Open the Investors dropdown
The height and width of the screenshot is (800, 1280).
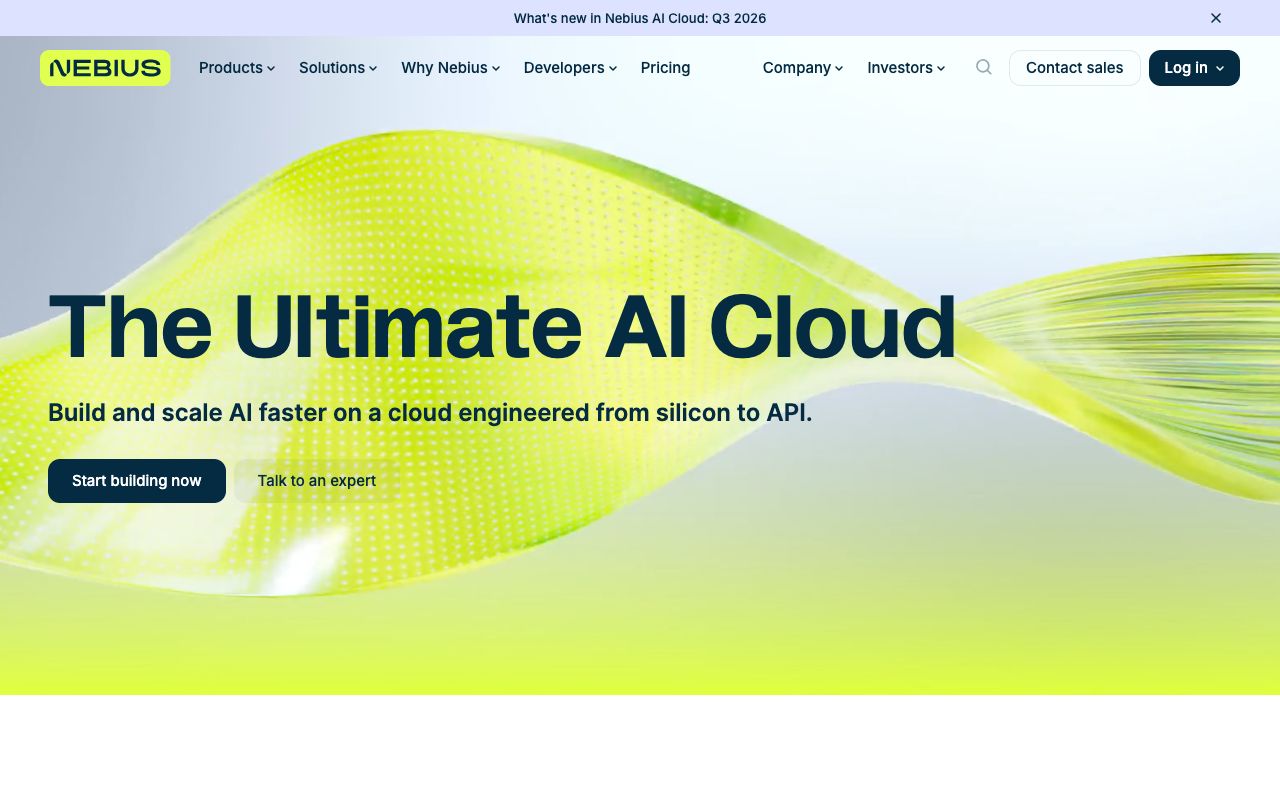[x=906, y=68]
